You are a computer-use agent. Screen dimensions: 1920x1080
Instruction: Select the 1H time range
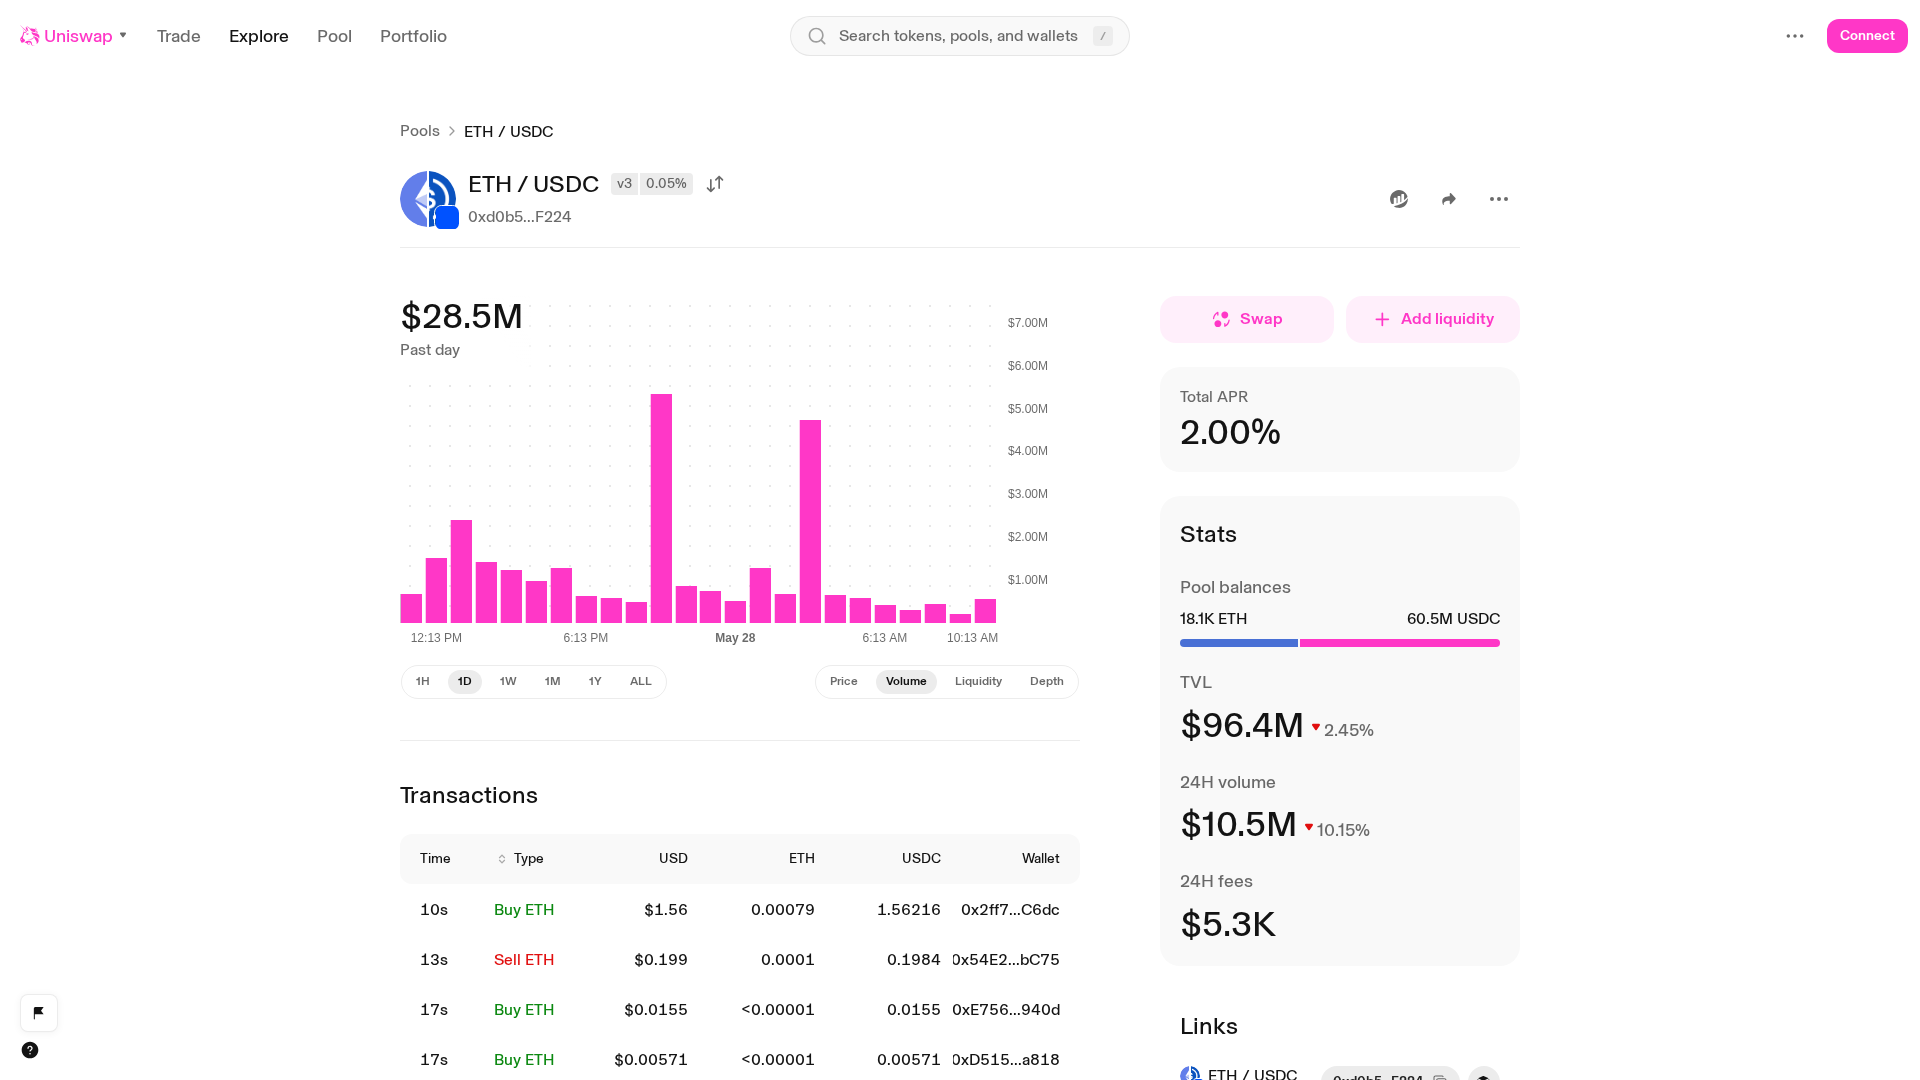423,682
